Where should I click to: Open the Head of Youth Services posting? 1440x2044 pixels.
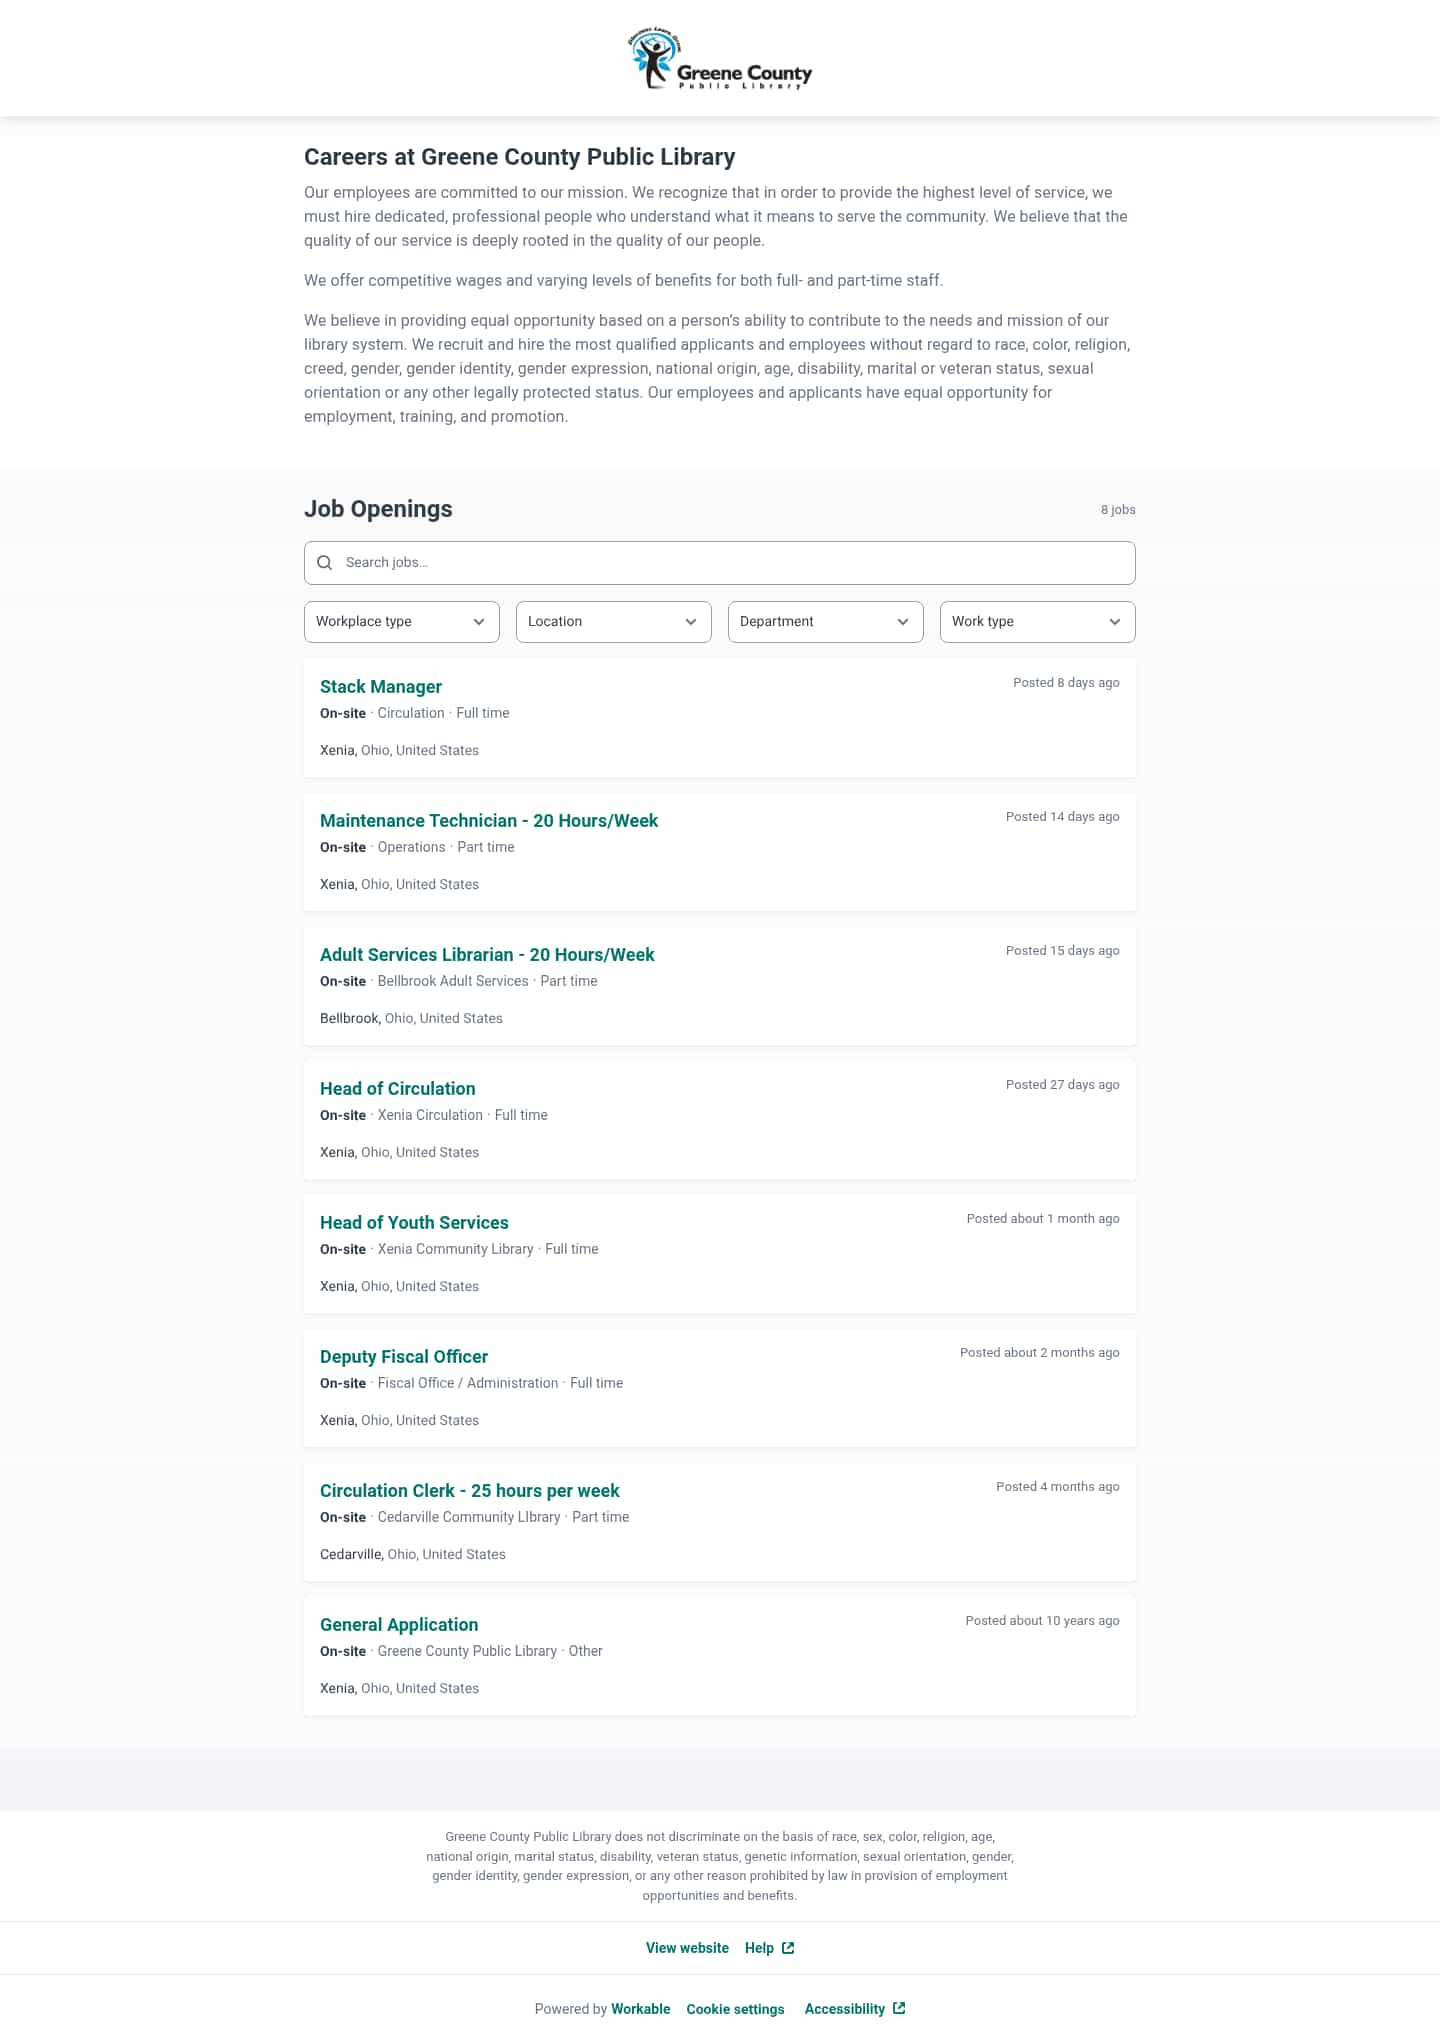414,1222
